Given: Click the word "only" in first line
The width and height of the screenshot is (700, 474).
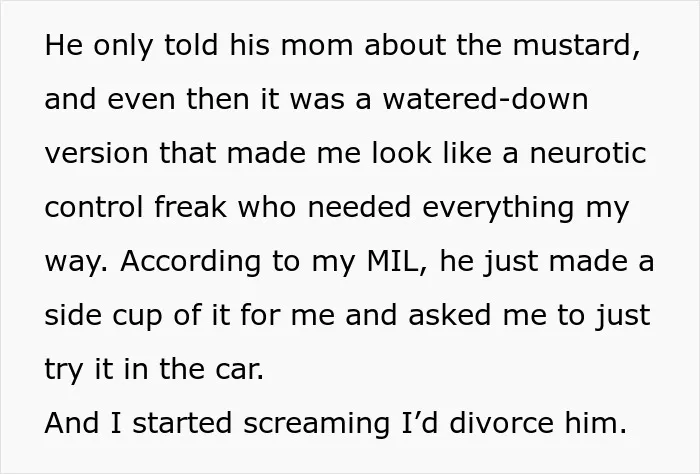Looking at the screenshot, I should [123, 46].
